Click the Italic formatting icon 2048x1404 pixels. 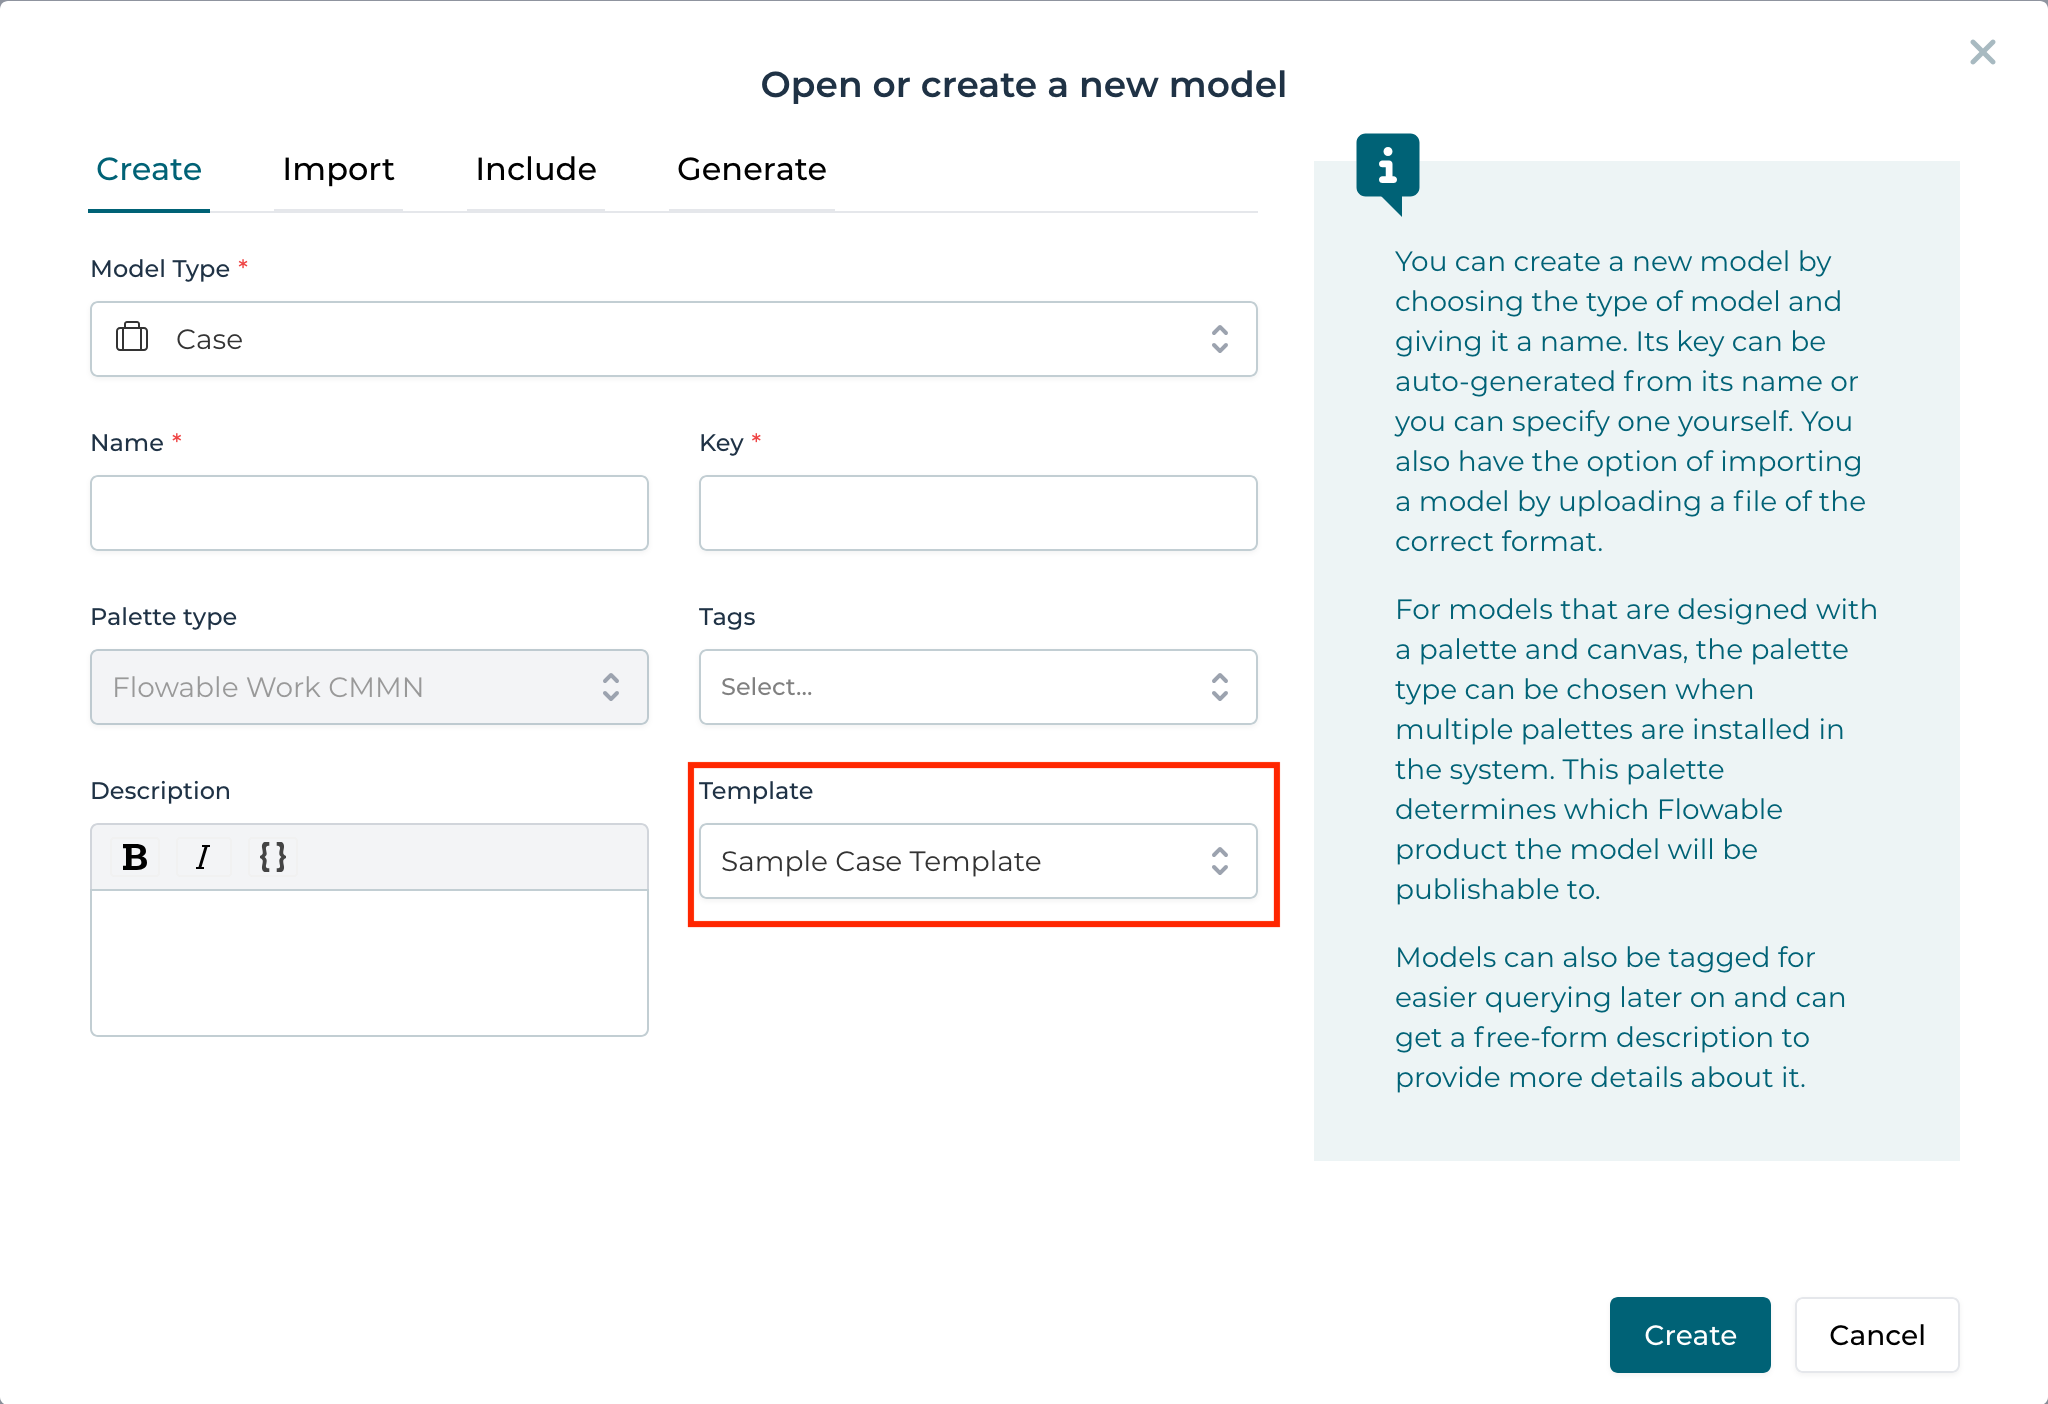pos(203,857)
